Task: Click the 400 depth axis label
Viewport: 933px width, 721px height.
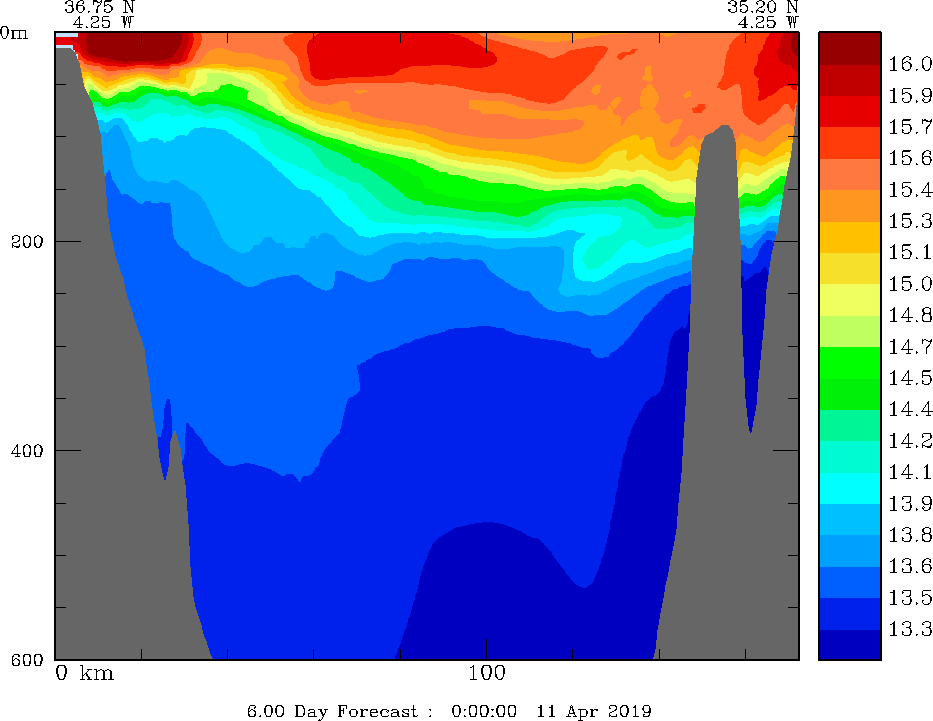Action: 27,451
